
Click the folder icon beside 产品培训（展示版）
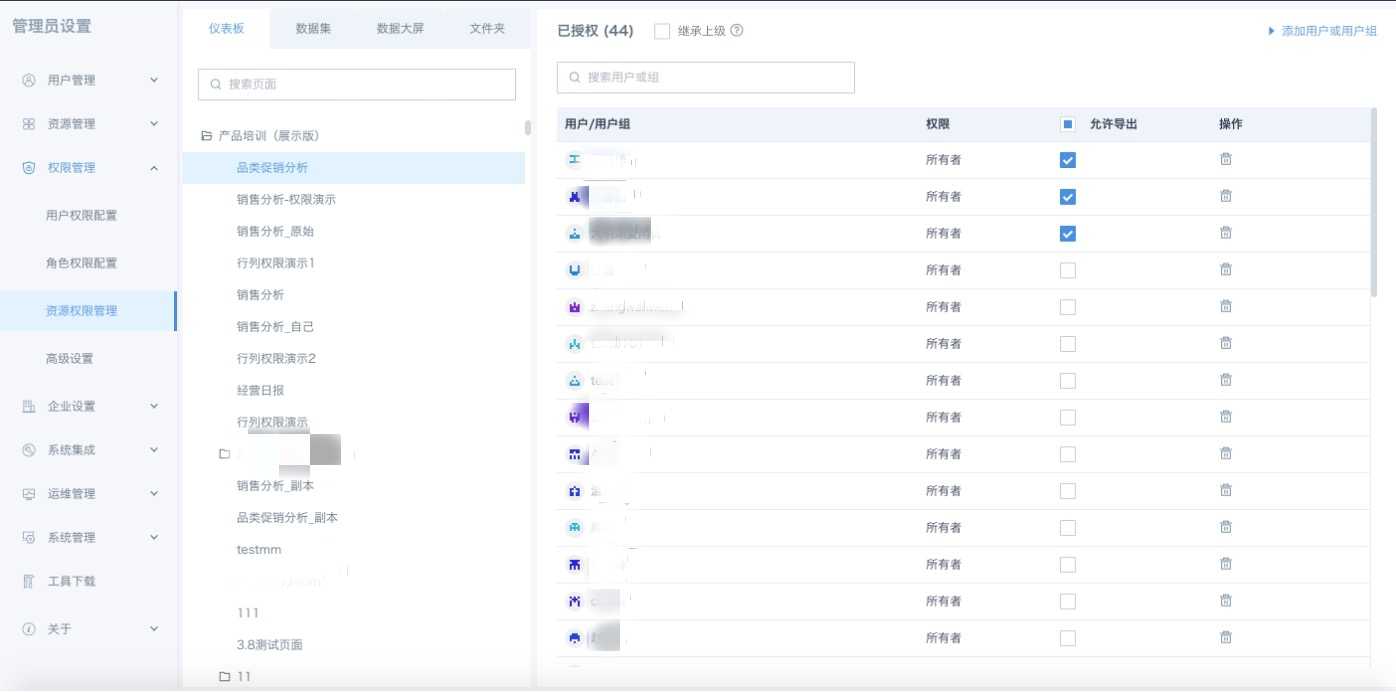coord(207,136)
